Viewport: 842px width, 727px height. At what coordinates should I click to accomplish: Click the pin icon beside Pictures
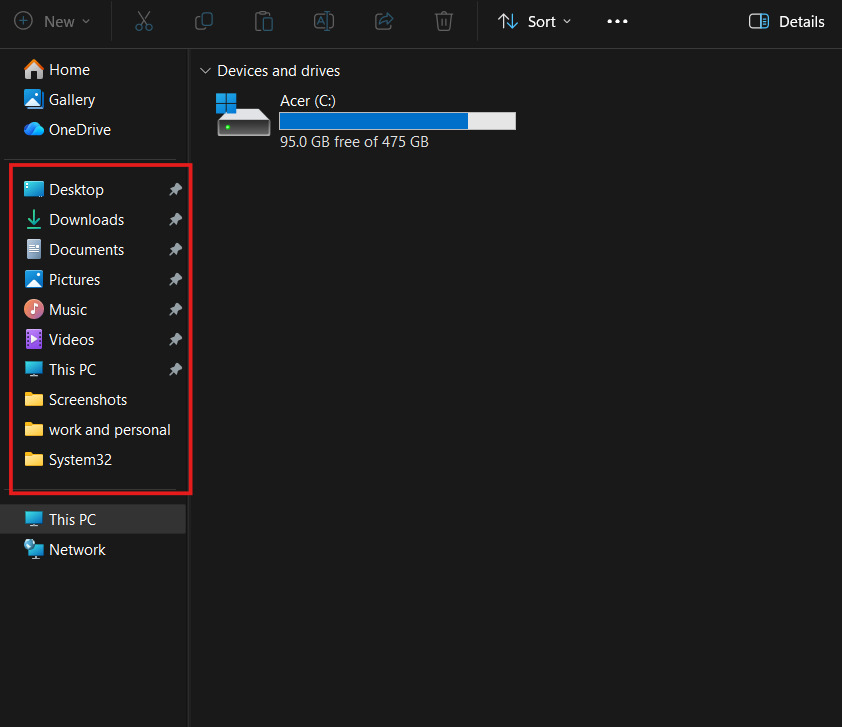pos(175,280)
